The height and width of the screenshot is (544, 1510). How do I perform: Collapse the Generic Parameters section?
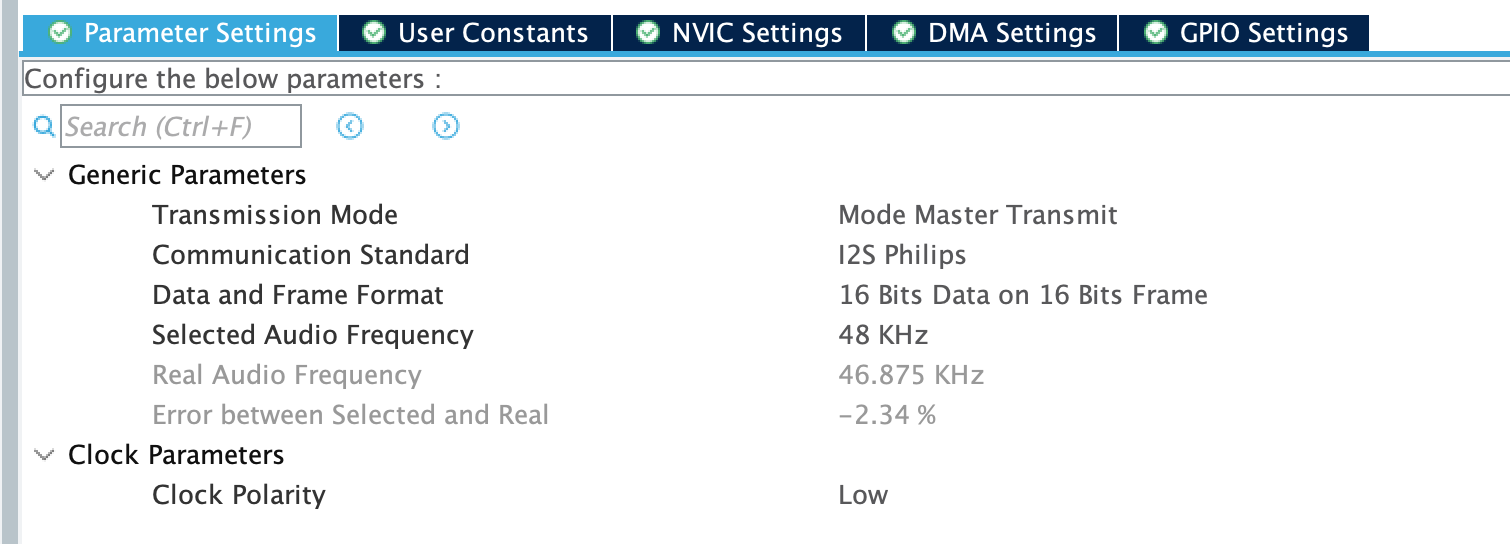(44, 175)
